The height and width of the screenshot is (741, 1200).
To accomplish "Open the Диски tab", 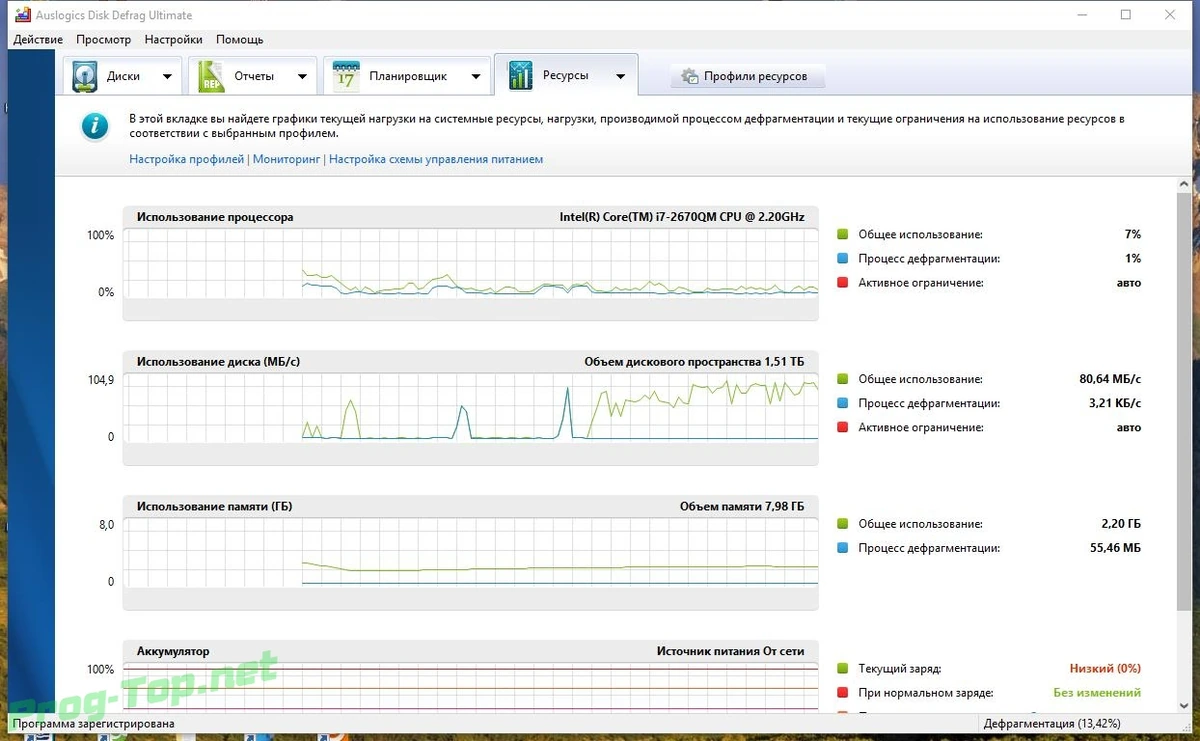I will (123, 76).
